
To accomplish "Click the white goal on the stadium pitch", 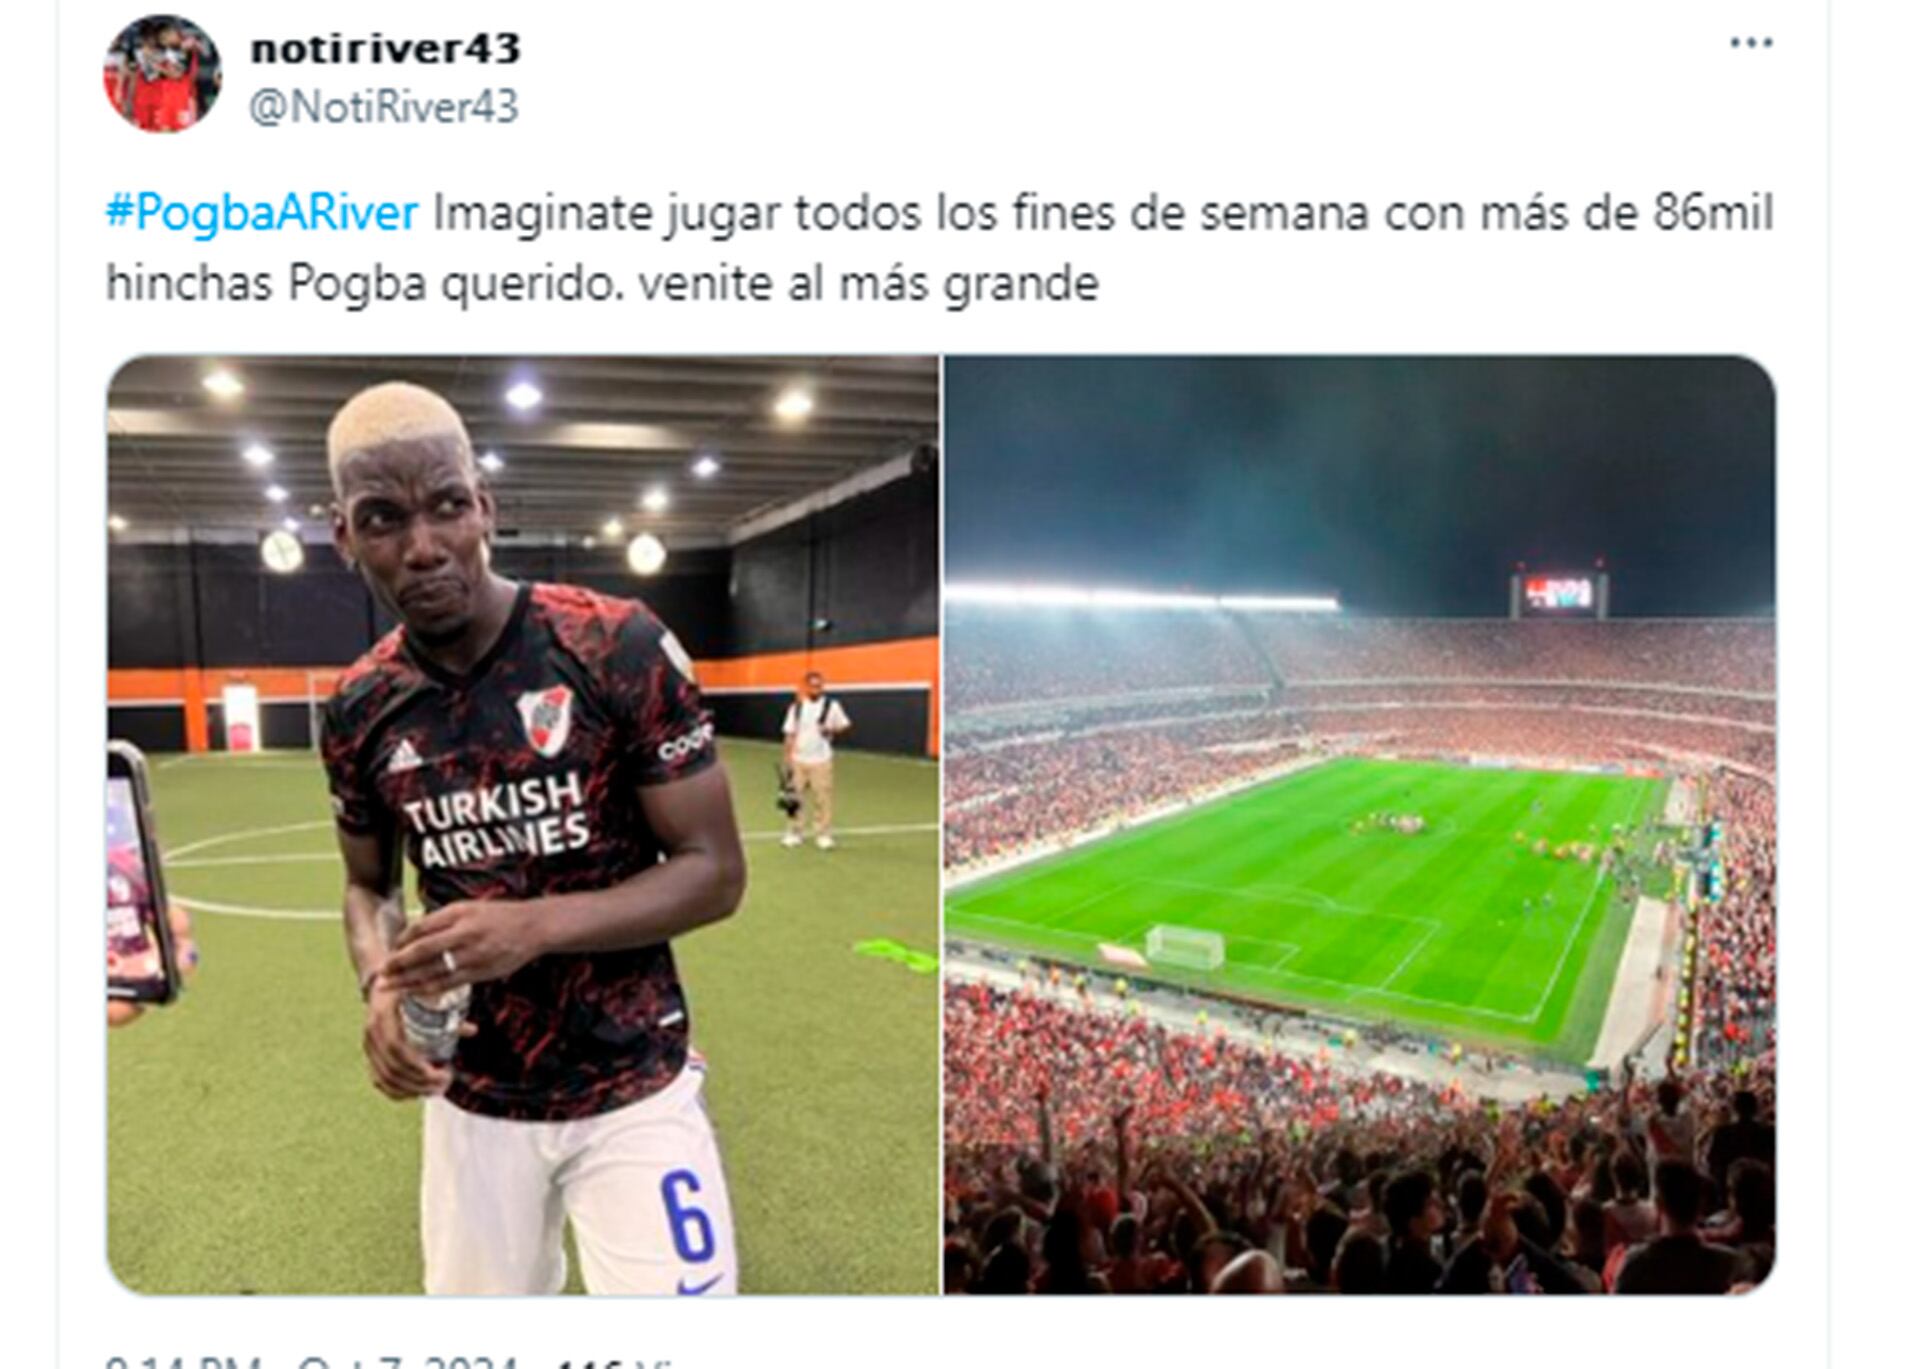I will pos(1185,946).
